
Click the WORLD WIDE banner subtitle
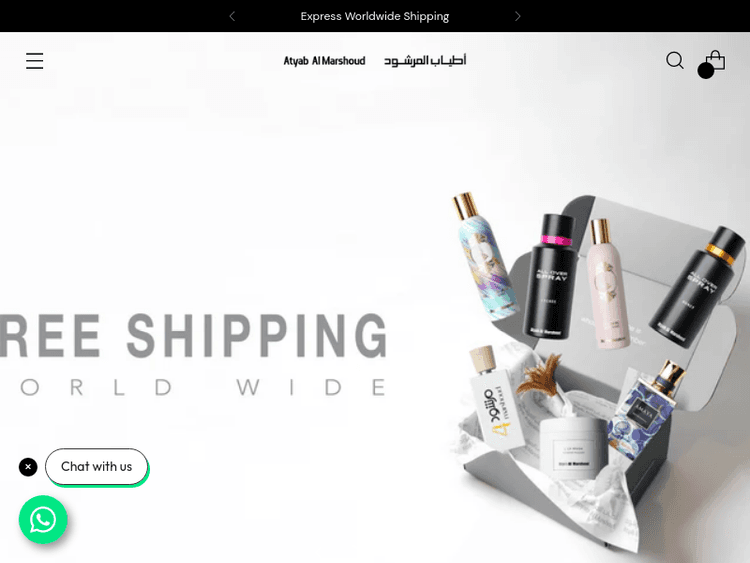pos(203,387)
